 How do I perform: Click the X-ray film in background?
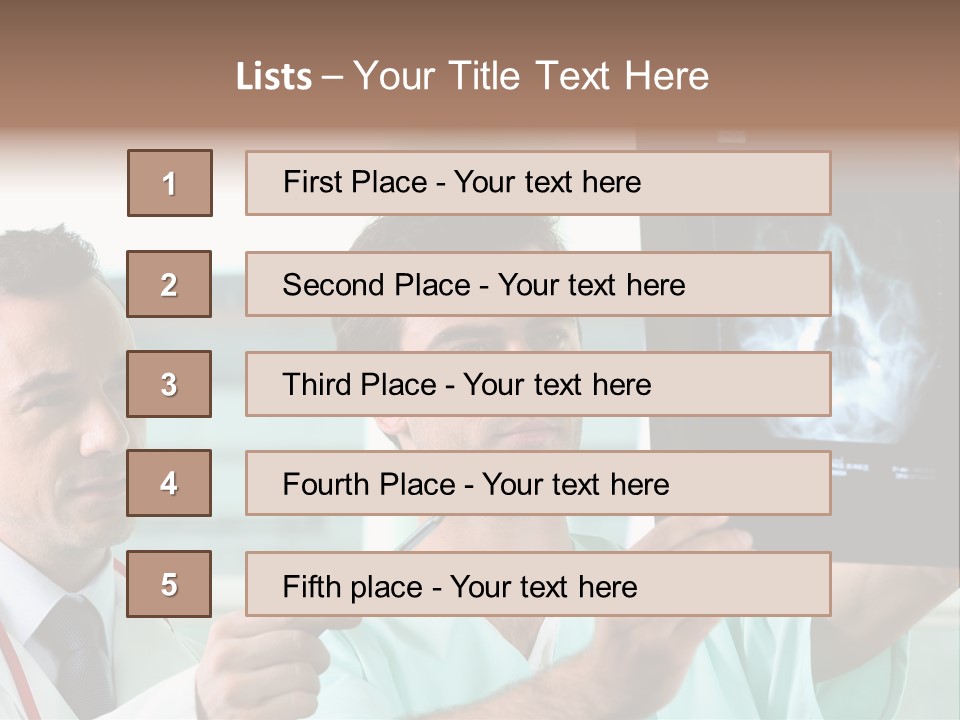pos(880,330)
